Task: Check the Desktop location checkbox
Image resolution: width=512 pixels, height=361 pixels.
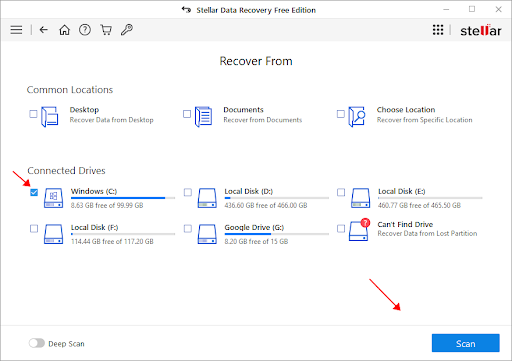Action: tap(33, 114)
